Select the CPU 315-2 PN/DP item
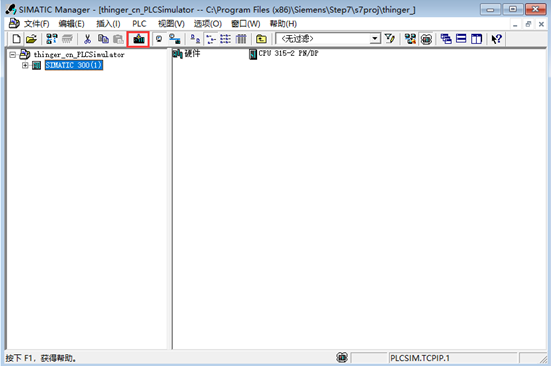The height and width of the screenshot is (366, 551). click(x=284, y=54)
